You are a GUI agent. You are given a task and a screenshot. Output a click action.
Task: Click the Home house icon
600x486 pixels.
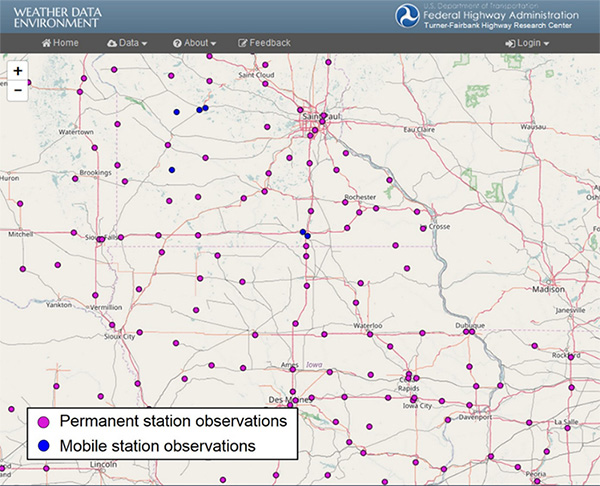click(x=46, y=44)
